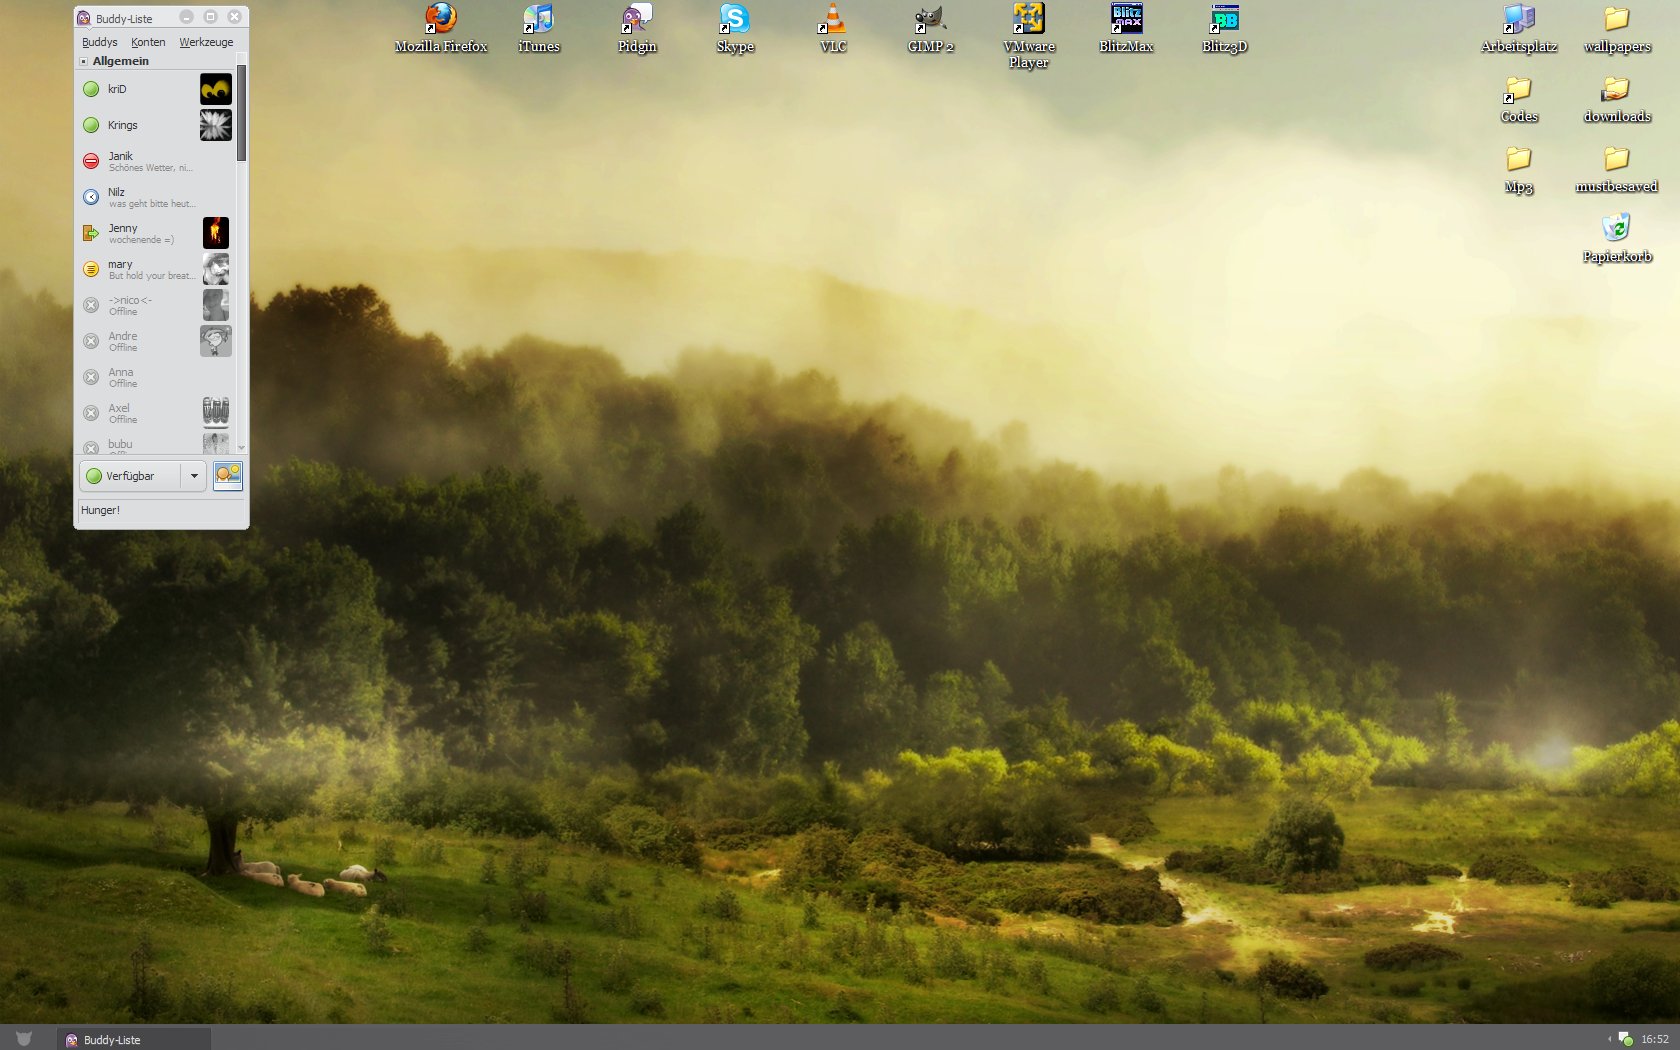Open the Skype desktop icon
Viewport: 1680px width, 1050px height.
734,20
